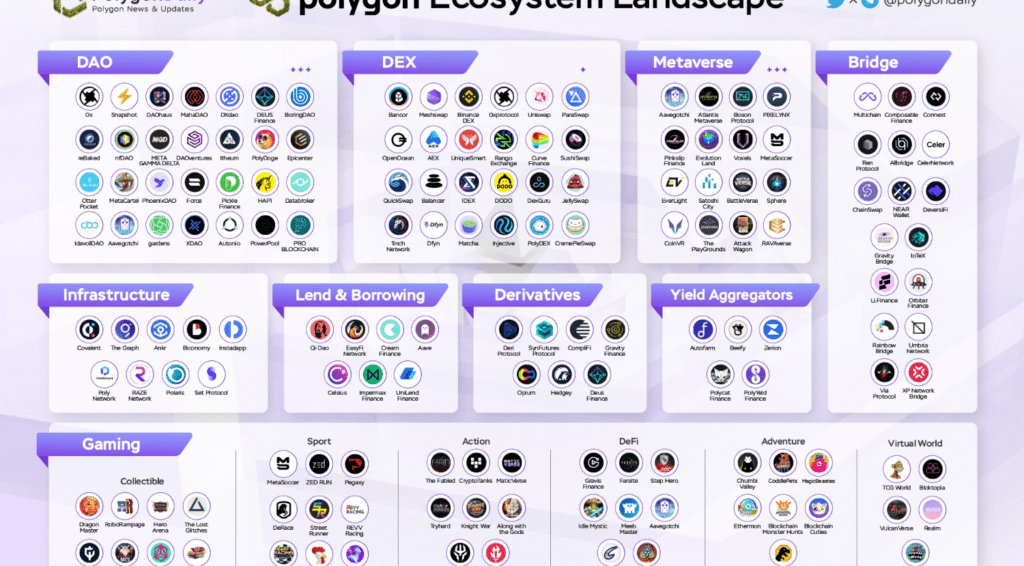Click the Ankr blue logo
This screenshot has width=1024, height=566.
[x=160, y=330]
